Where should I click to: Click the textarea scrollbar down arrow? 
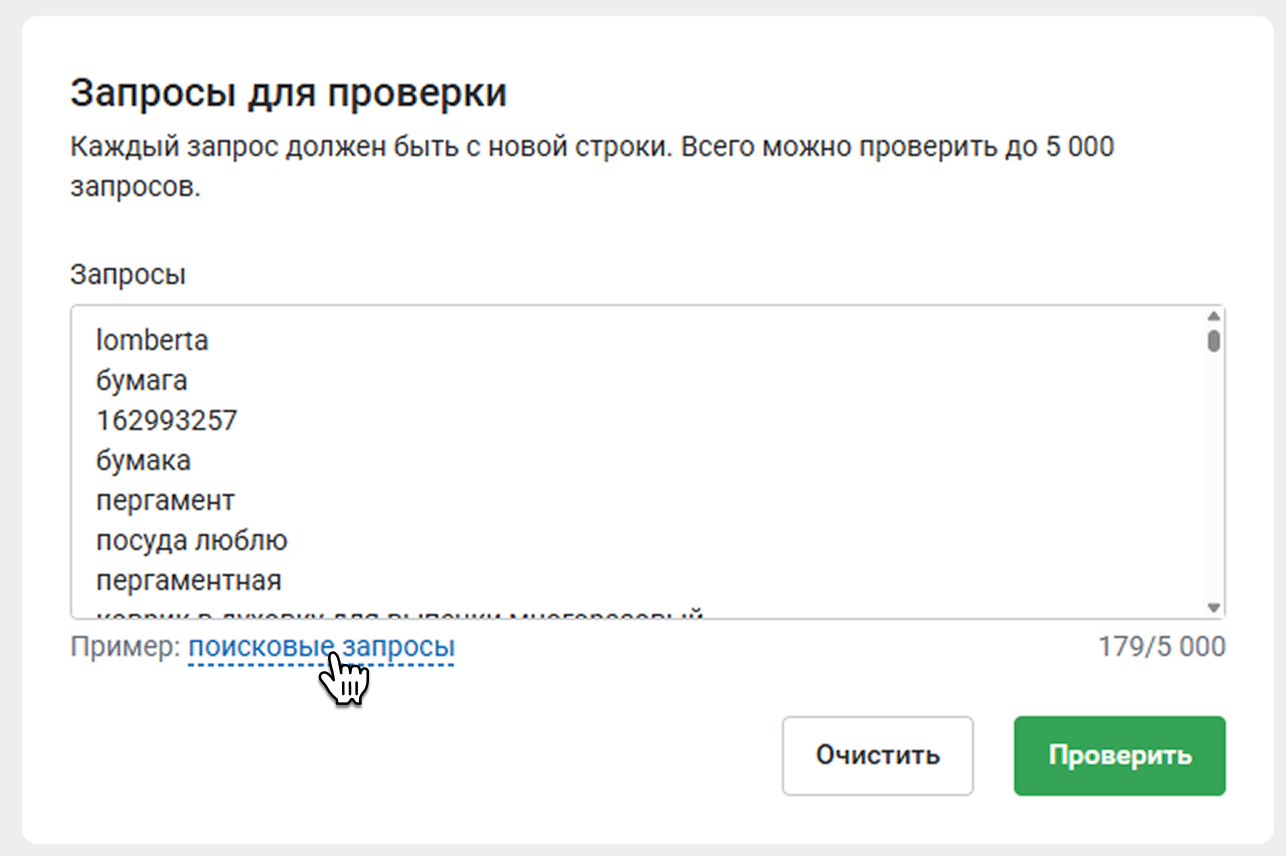pyautogui.click(x=1214, y=607)
